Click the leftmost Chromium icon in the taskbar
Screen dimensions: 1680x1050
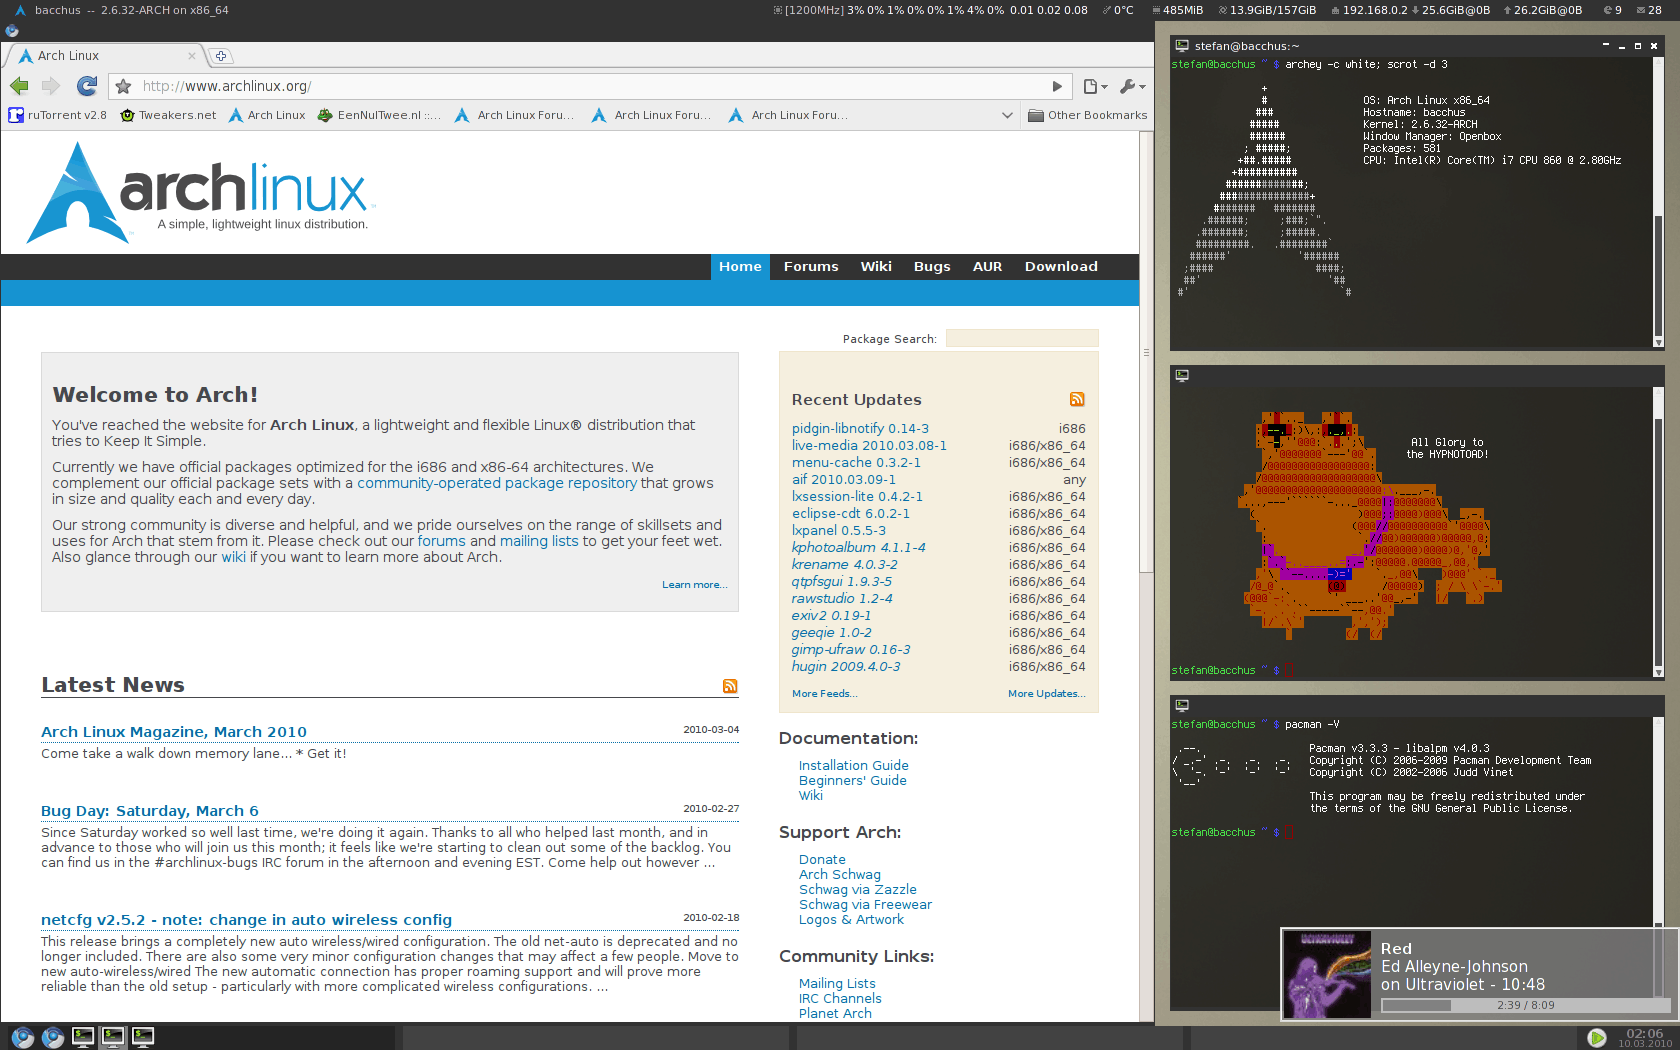pos(22,1037)
